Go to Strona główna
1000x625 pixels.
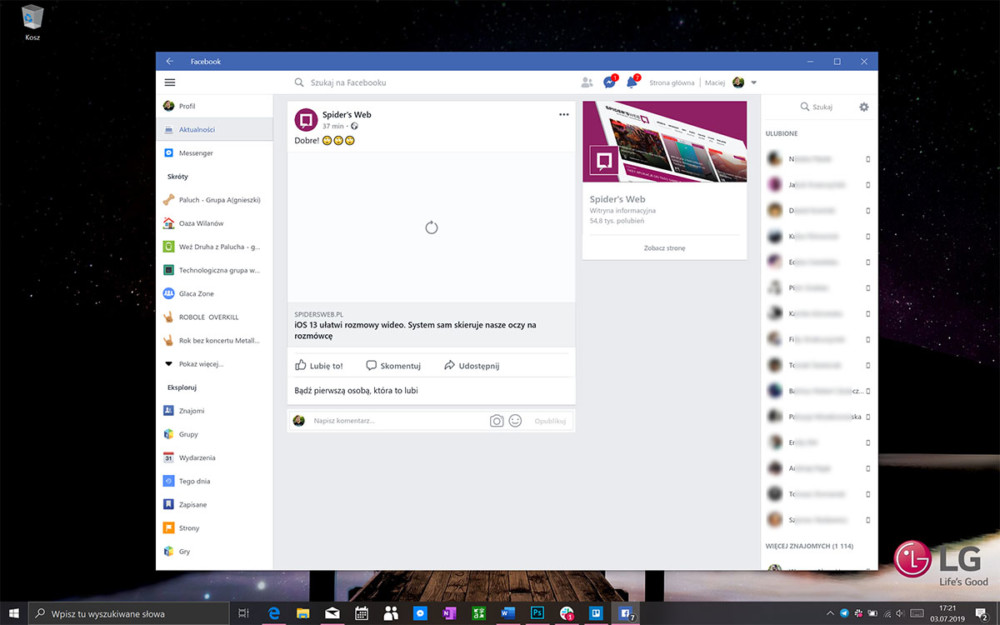pyautogui.click(x=672, y=82)
